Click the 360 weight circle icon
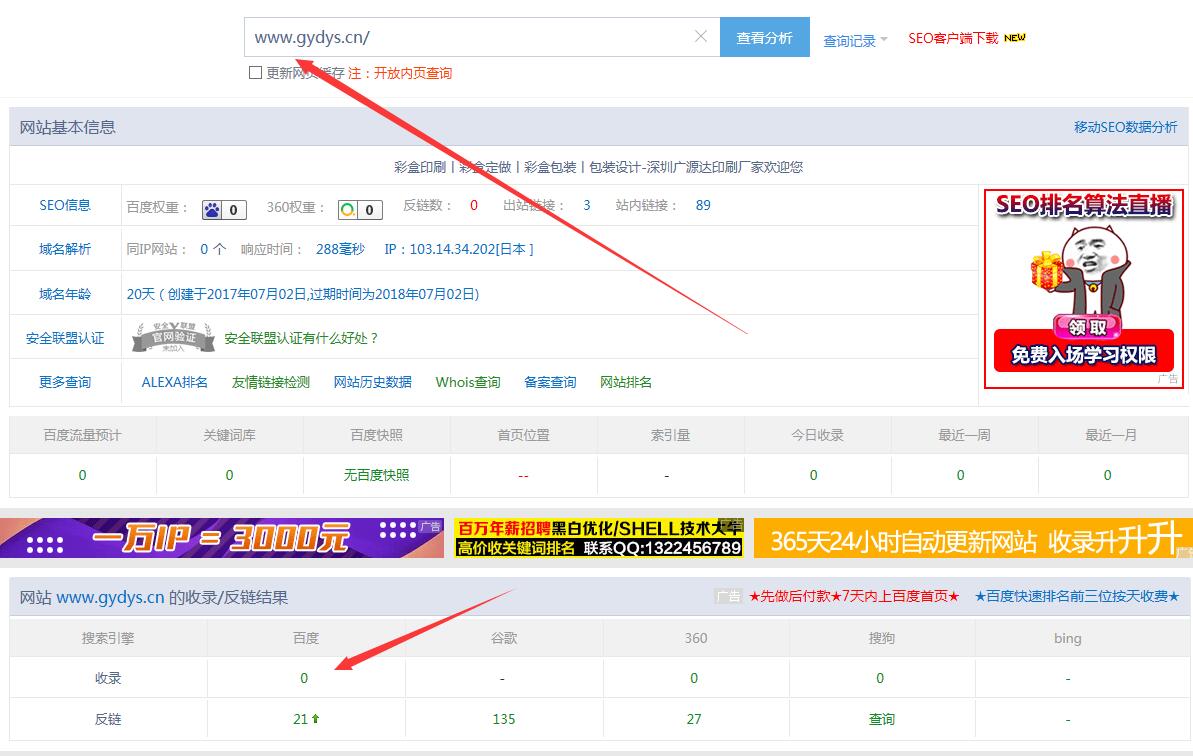This screenshot has height=756, width=1193. coord(348,210)
